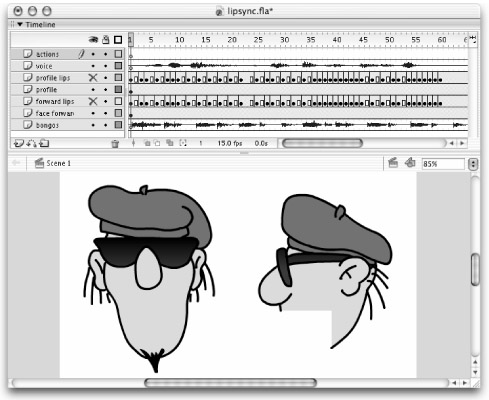Click the Scene 1 clapperboard icon
Screen dimensions: 489x400
pyautogui.click(x=39, y=163)
